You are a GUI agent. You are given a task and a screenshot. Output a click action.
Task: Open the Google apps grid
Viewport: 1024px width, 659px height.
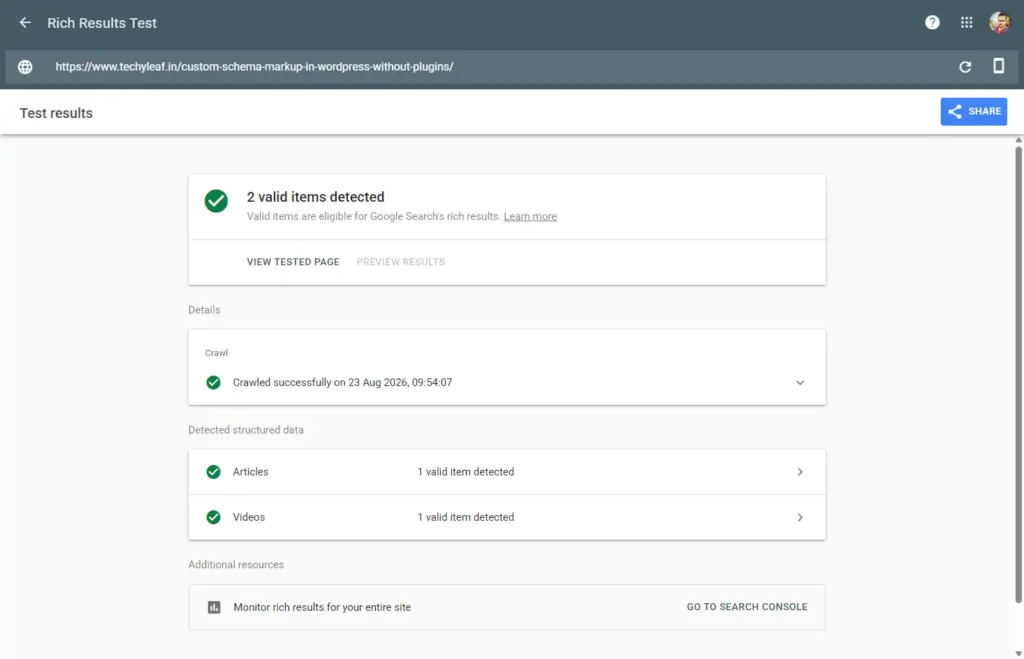click(967, 23)
